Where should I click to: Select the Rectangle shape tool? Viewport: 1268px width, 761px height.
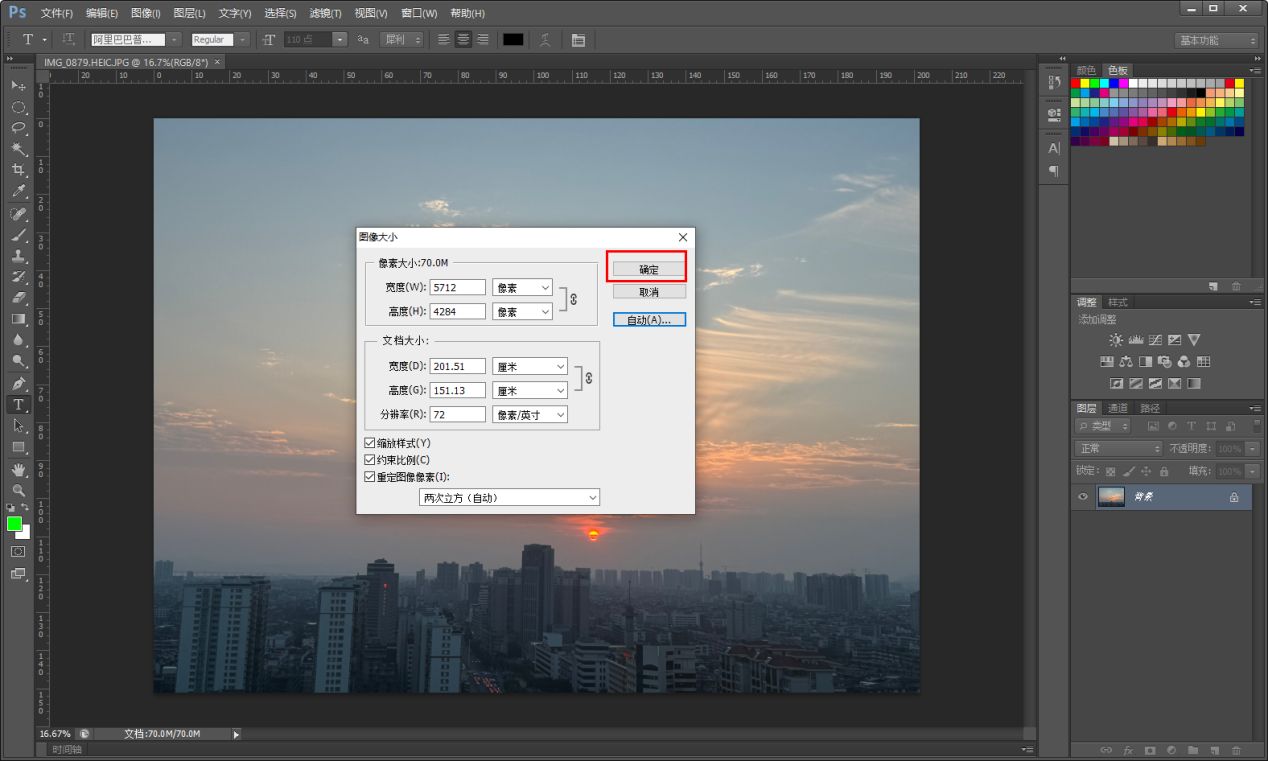18,447
